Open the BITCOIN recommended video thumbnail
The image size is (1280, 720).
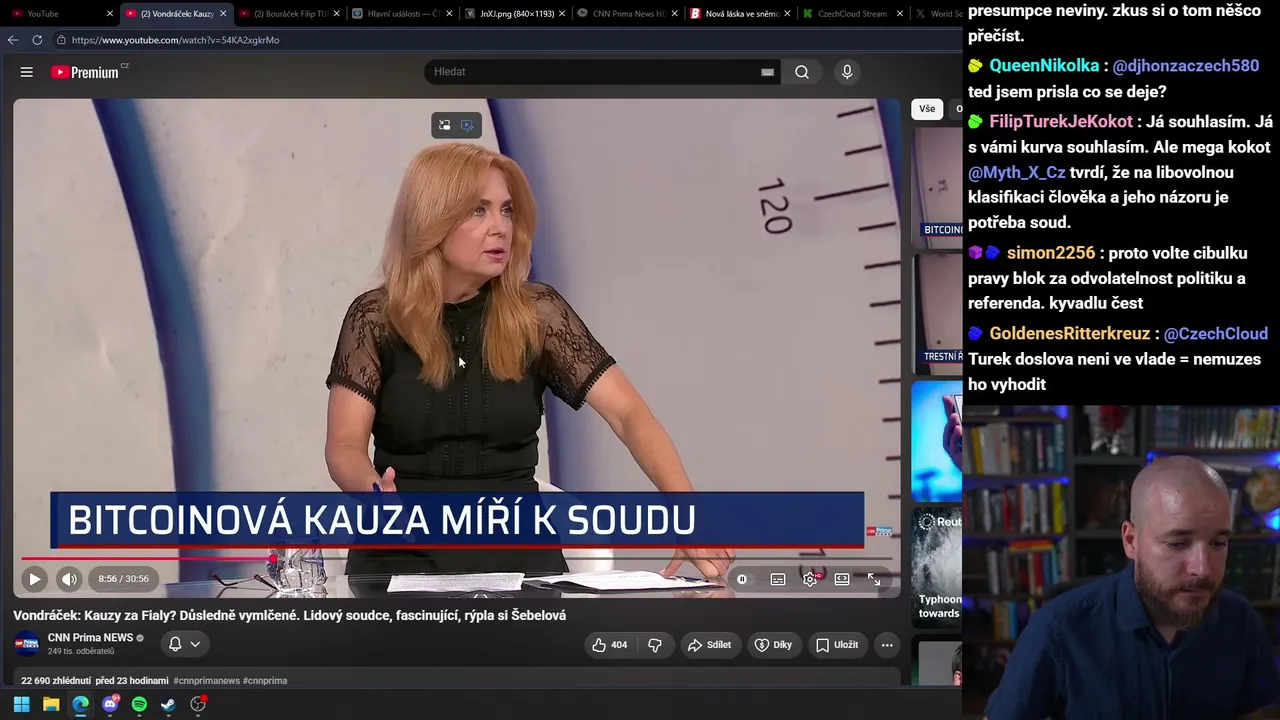tap(937, 186)
